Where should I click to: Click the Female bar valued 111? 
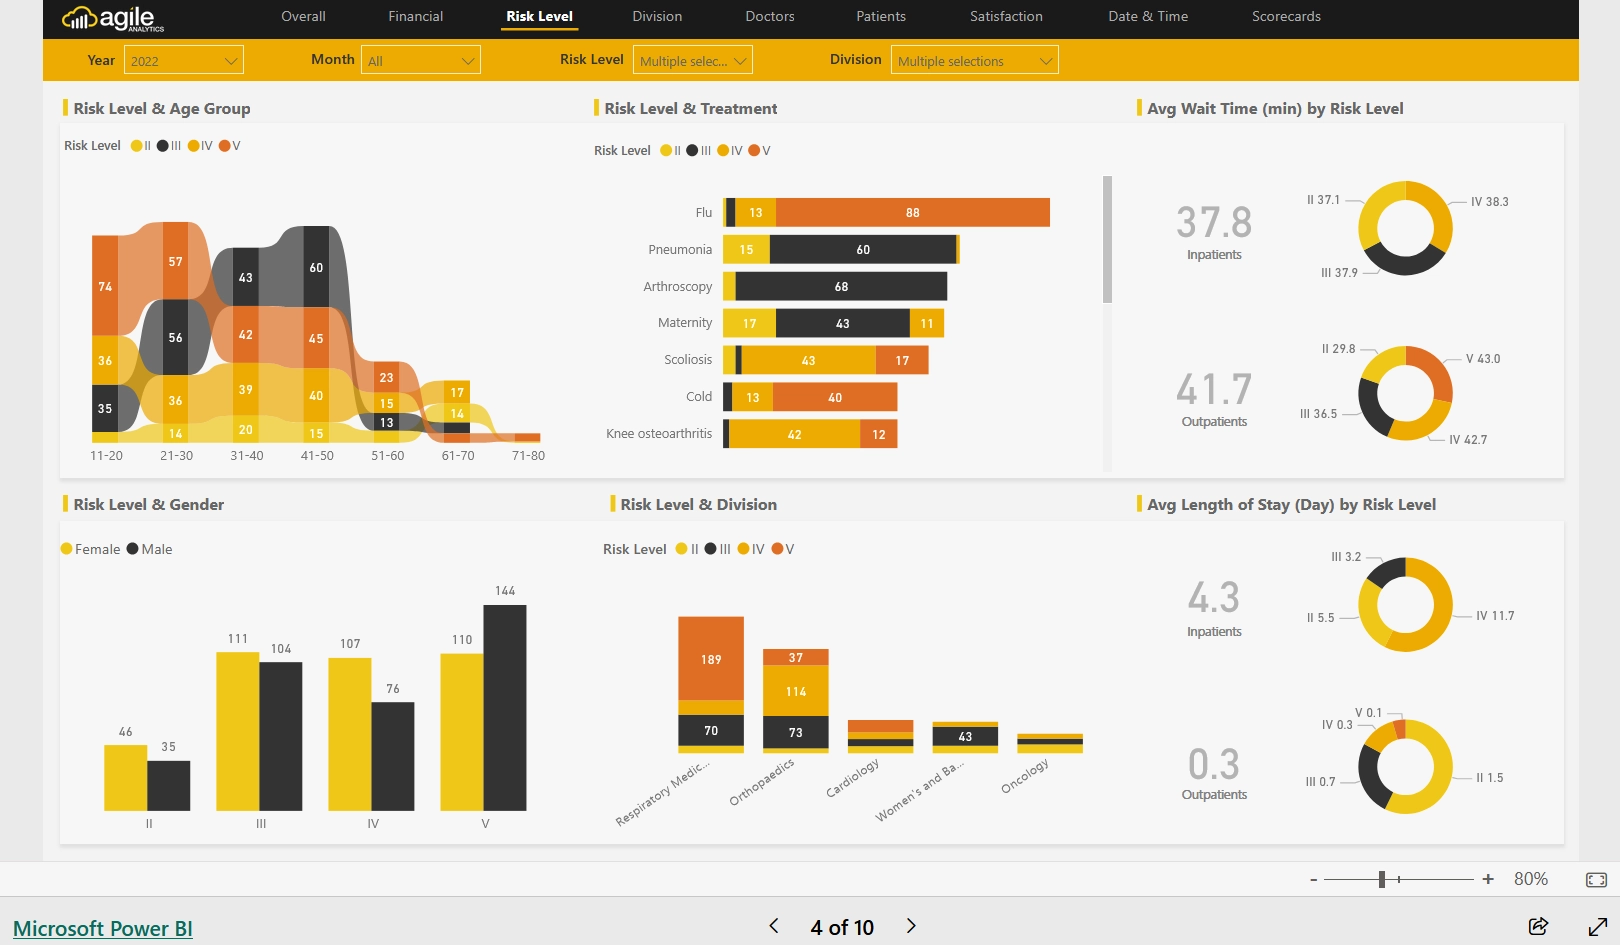tap(238, 731)
